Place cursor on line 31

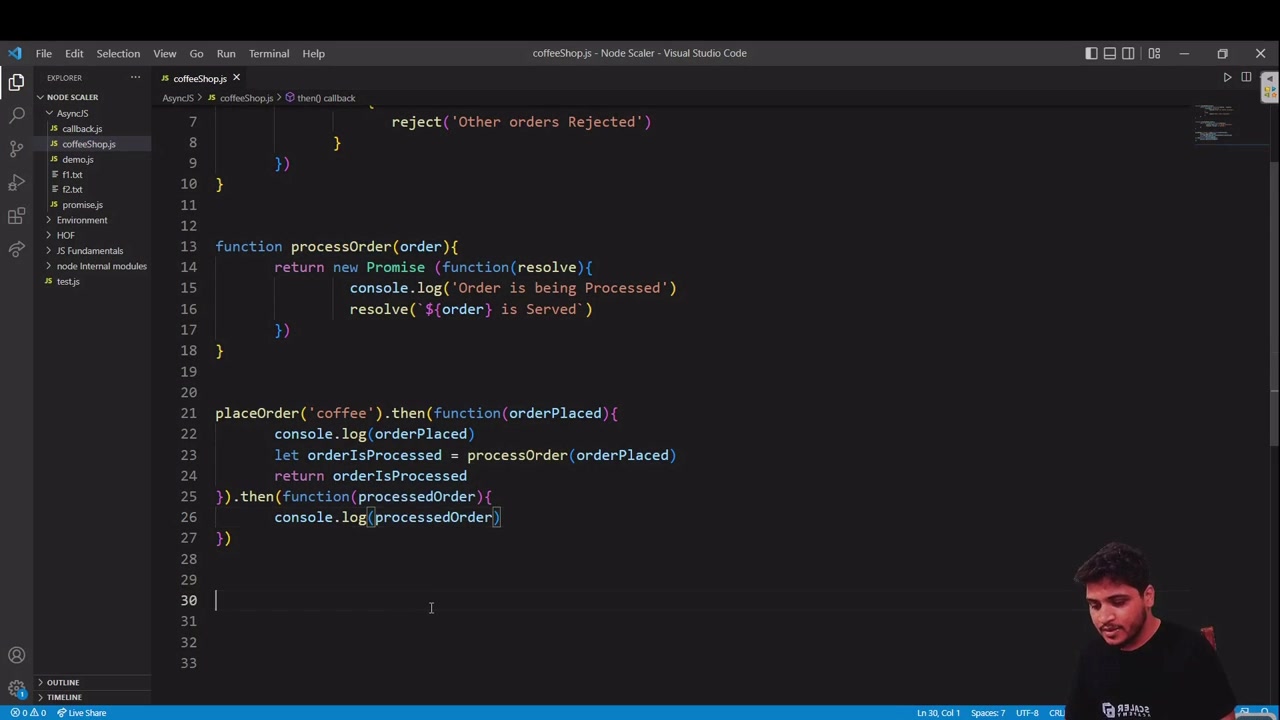(700, 621)
